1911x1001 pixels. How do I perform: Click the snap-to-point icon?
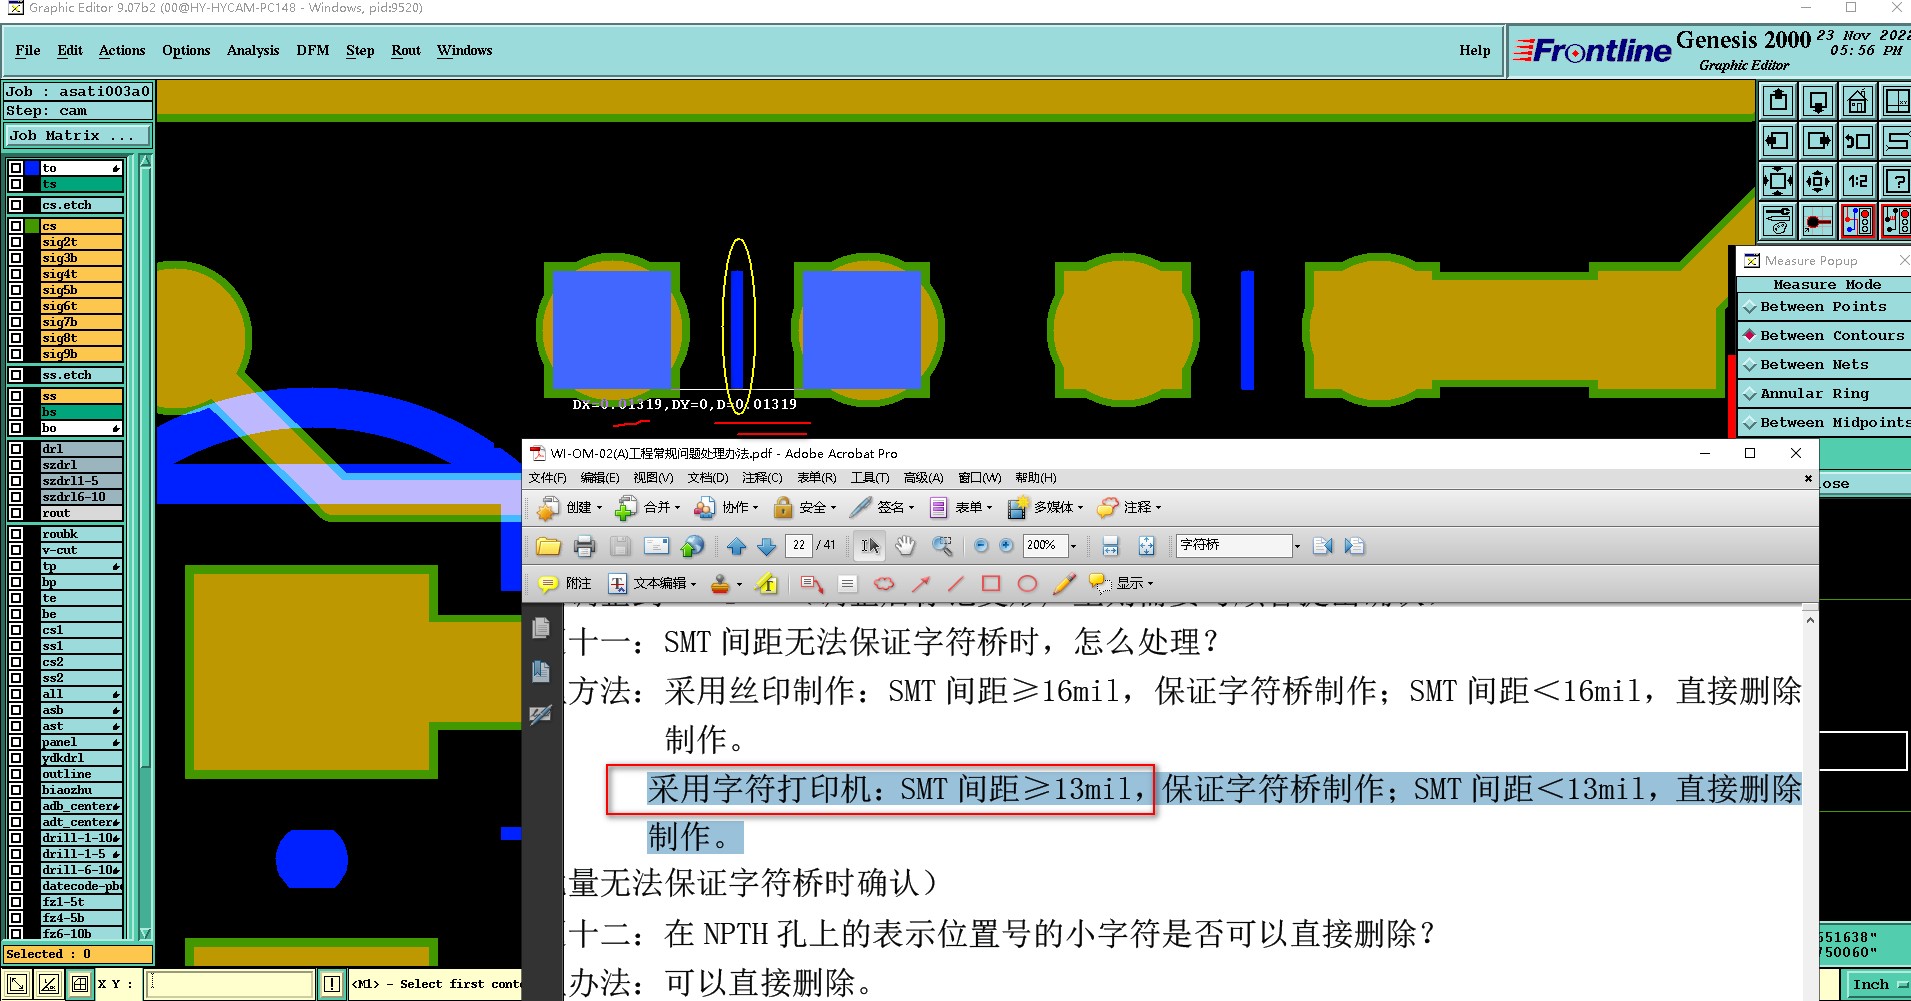1818,221
